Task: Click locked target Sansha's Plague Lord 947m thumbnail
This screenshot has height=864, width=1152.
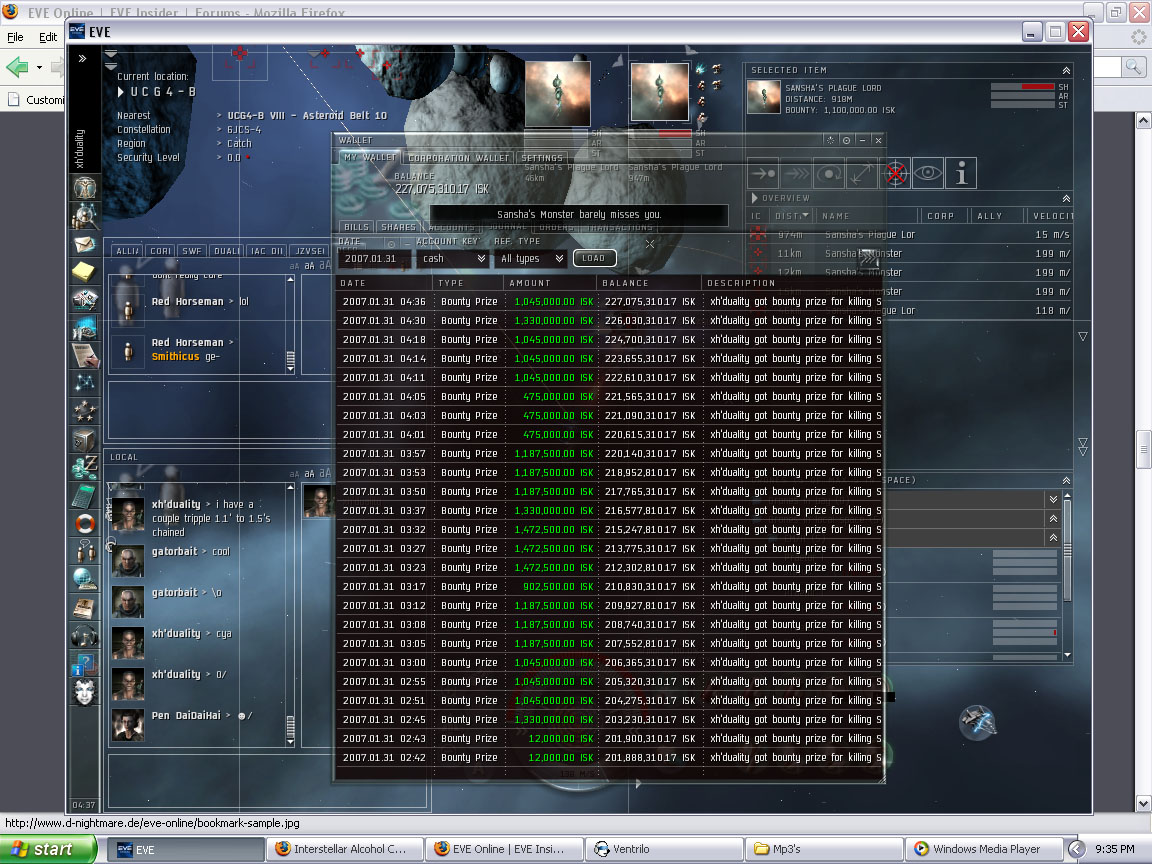Action: point(660,93)
